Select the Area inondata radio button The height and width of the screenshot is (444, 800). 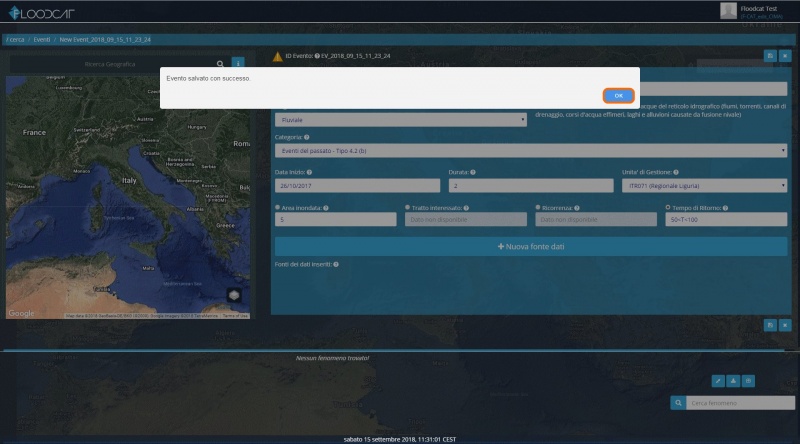click(x=277, y=208)
